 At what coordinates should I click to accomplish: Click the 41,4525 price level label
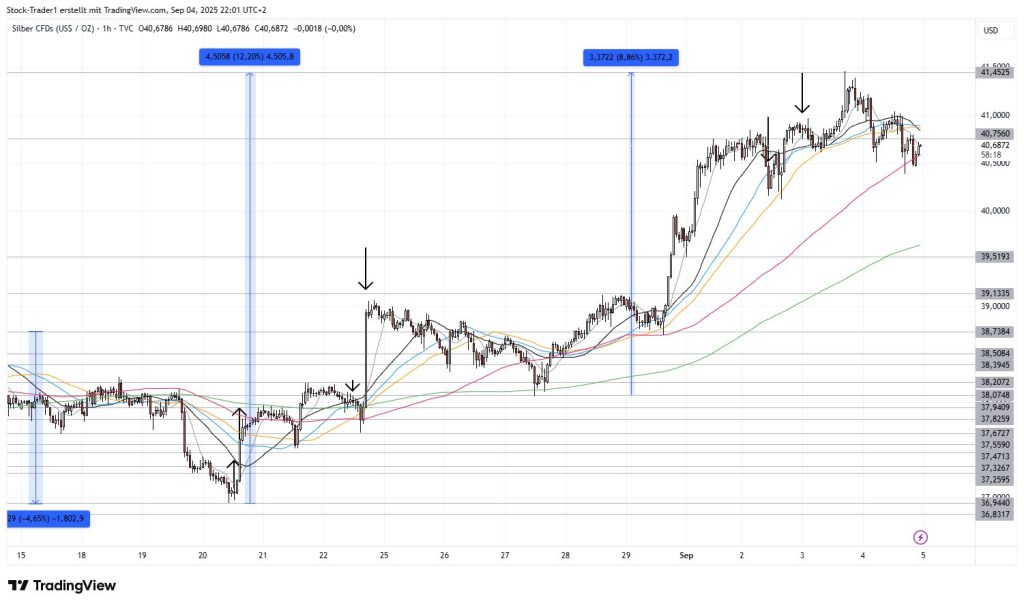[994, 72]
